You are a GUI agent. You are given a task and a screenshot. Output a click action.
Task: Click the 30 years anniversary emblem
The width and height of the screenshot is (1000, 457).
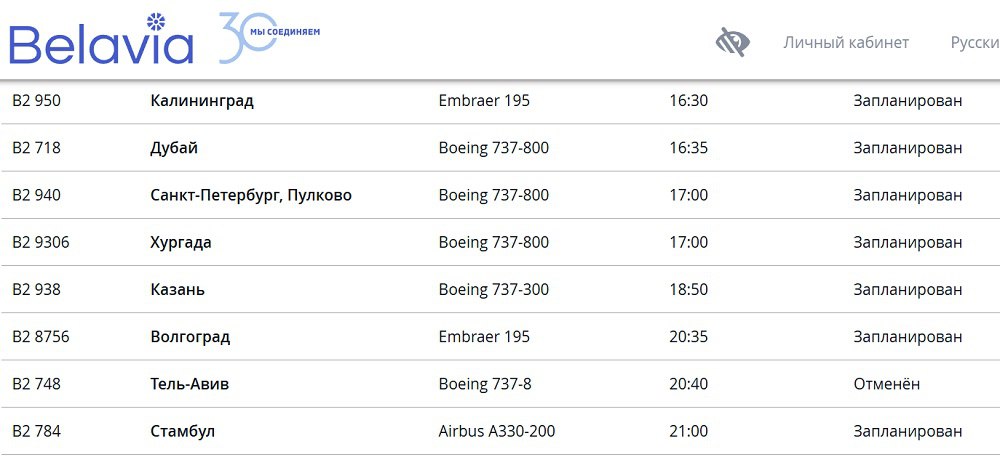pos(268,39)
